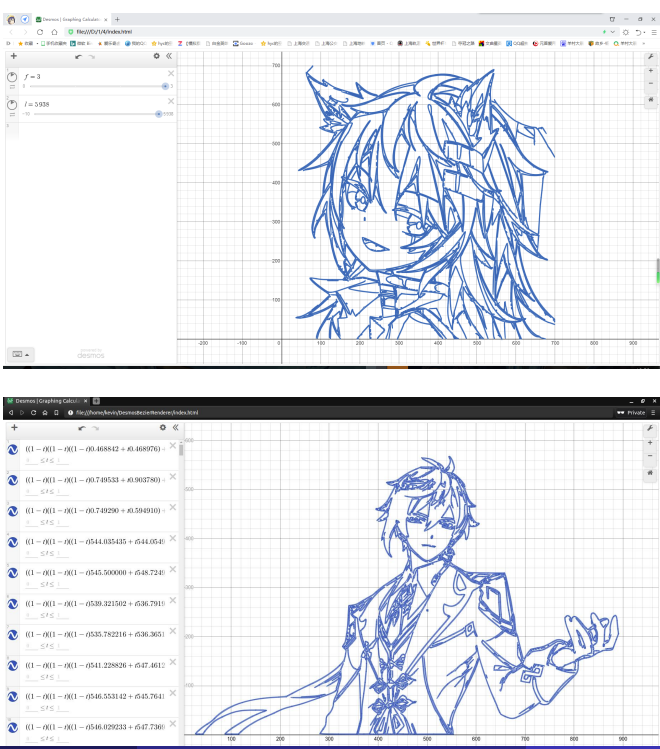Undo last edit in top Desmos window
Image resolution: width=660 pixels, height=749 pixels.
pyautogui.click(x=78, y=56)
